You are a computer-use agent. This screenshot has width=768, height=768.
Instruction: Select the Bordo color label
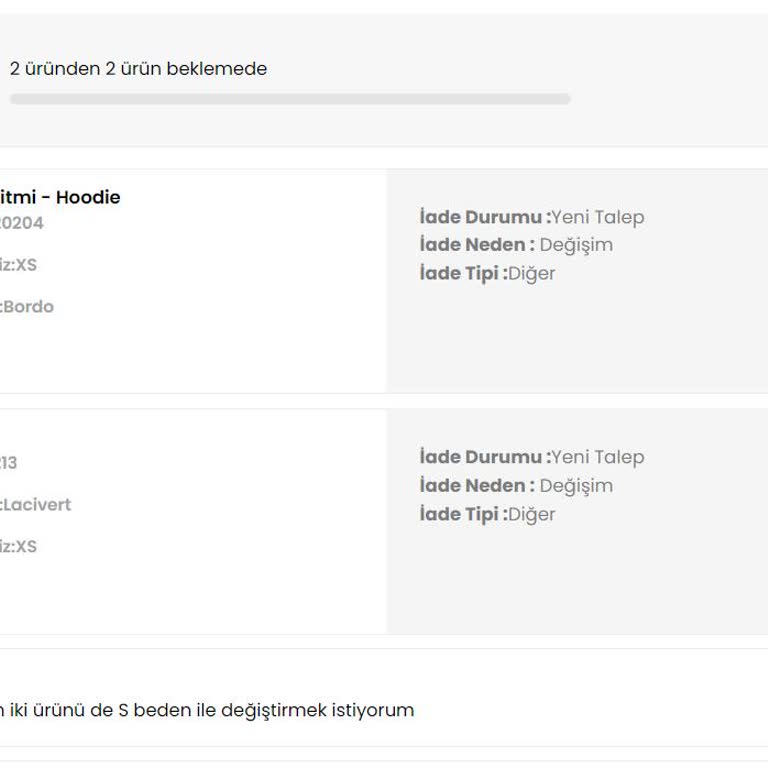point(27,307)
